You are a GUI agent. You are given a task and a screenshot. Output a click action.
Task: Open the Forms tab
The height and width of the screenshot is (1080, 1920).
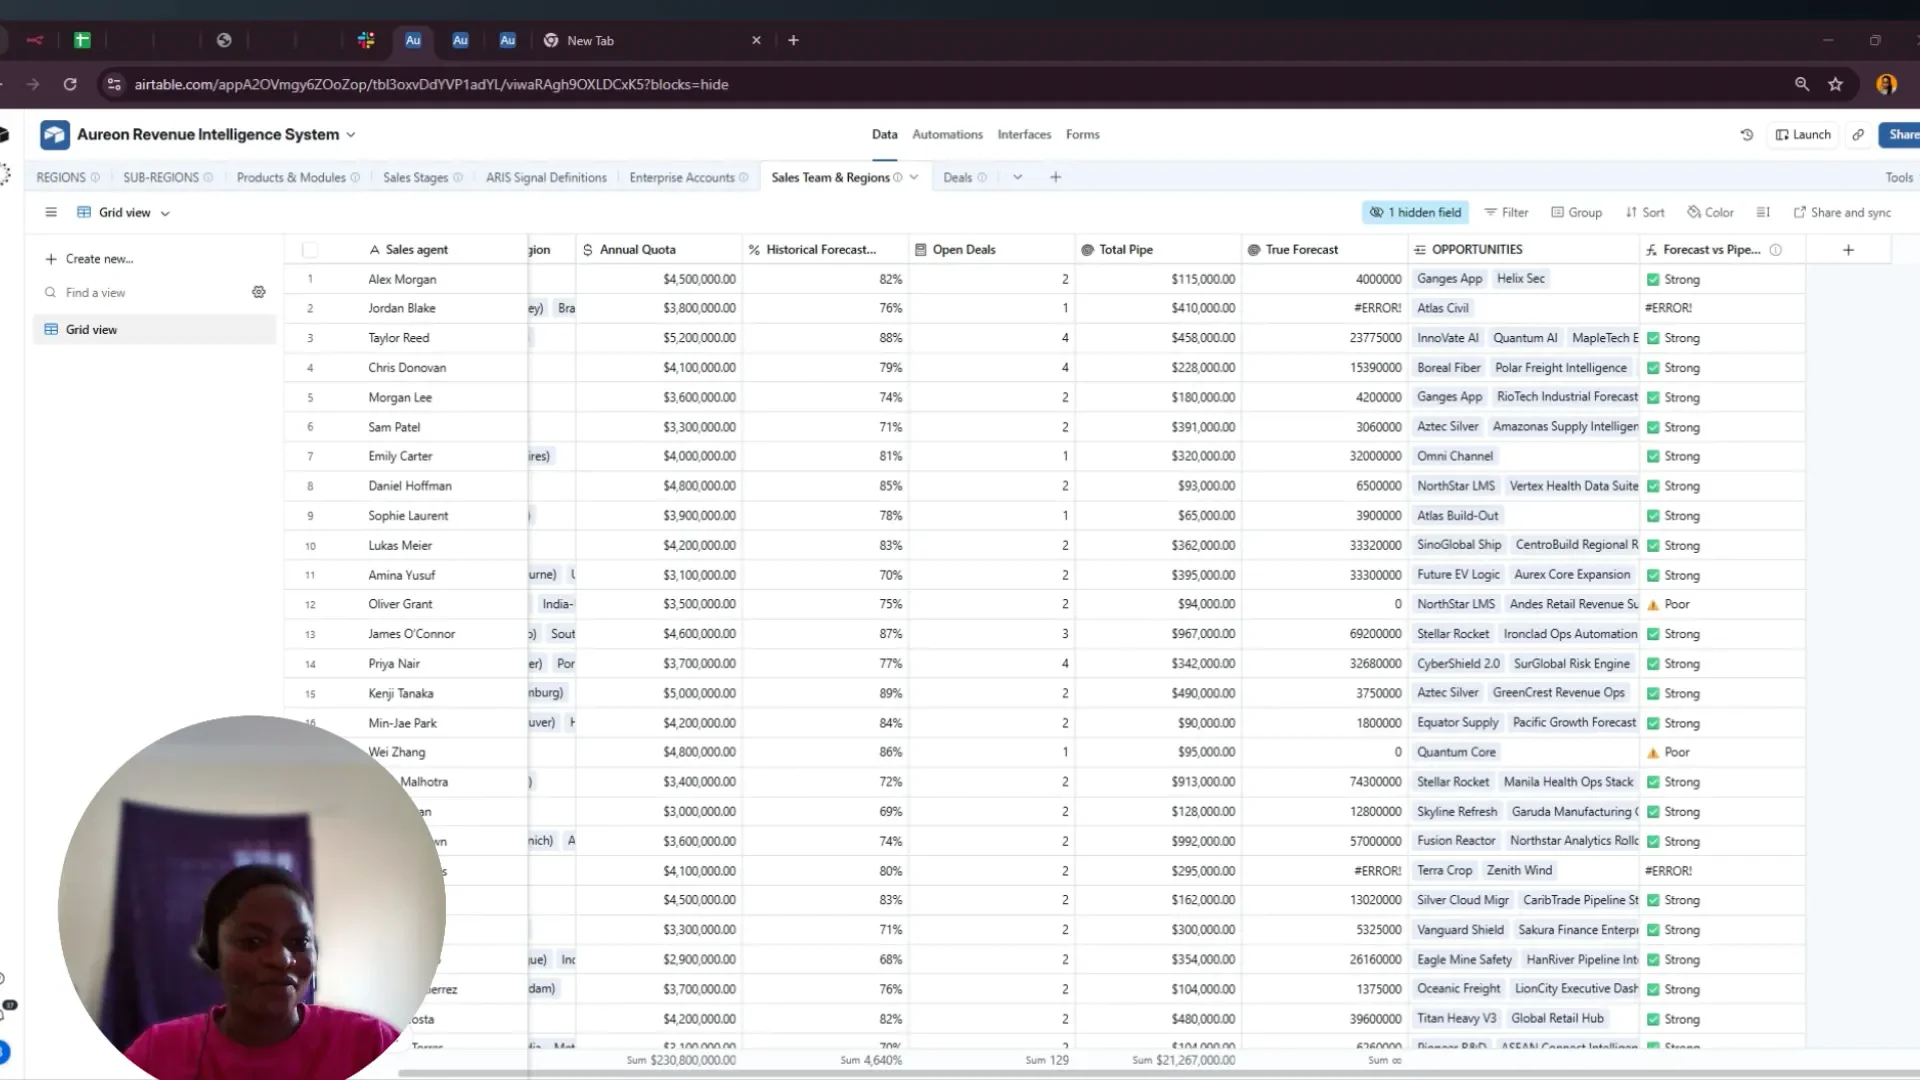(1082, 134)
